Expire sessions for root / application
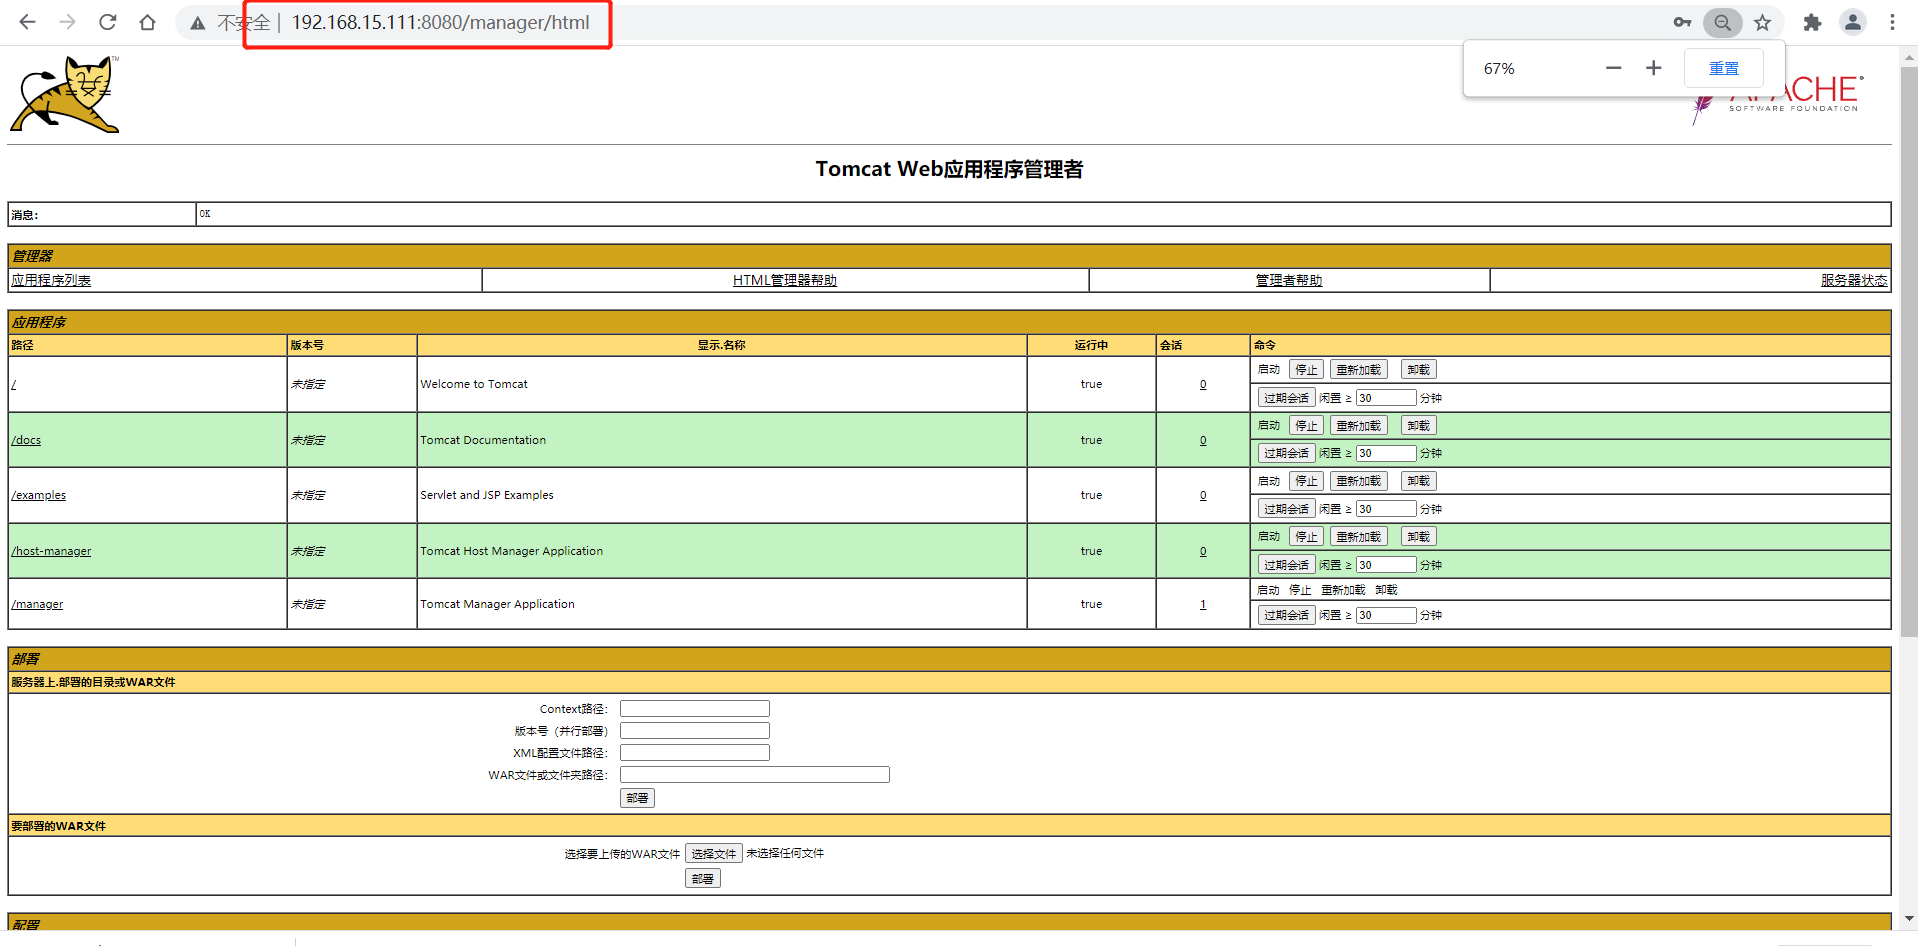 tap(1286, 398)
